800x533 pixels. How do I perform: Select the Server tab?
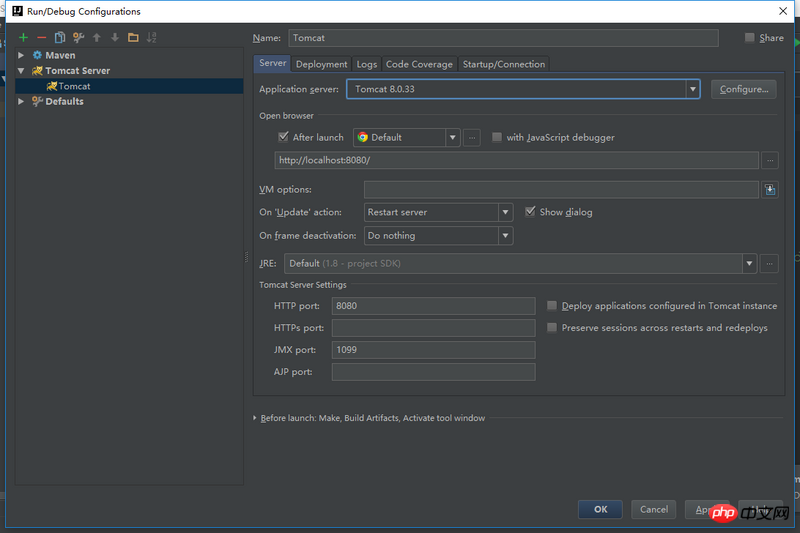point(272,63)
